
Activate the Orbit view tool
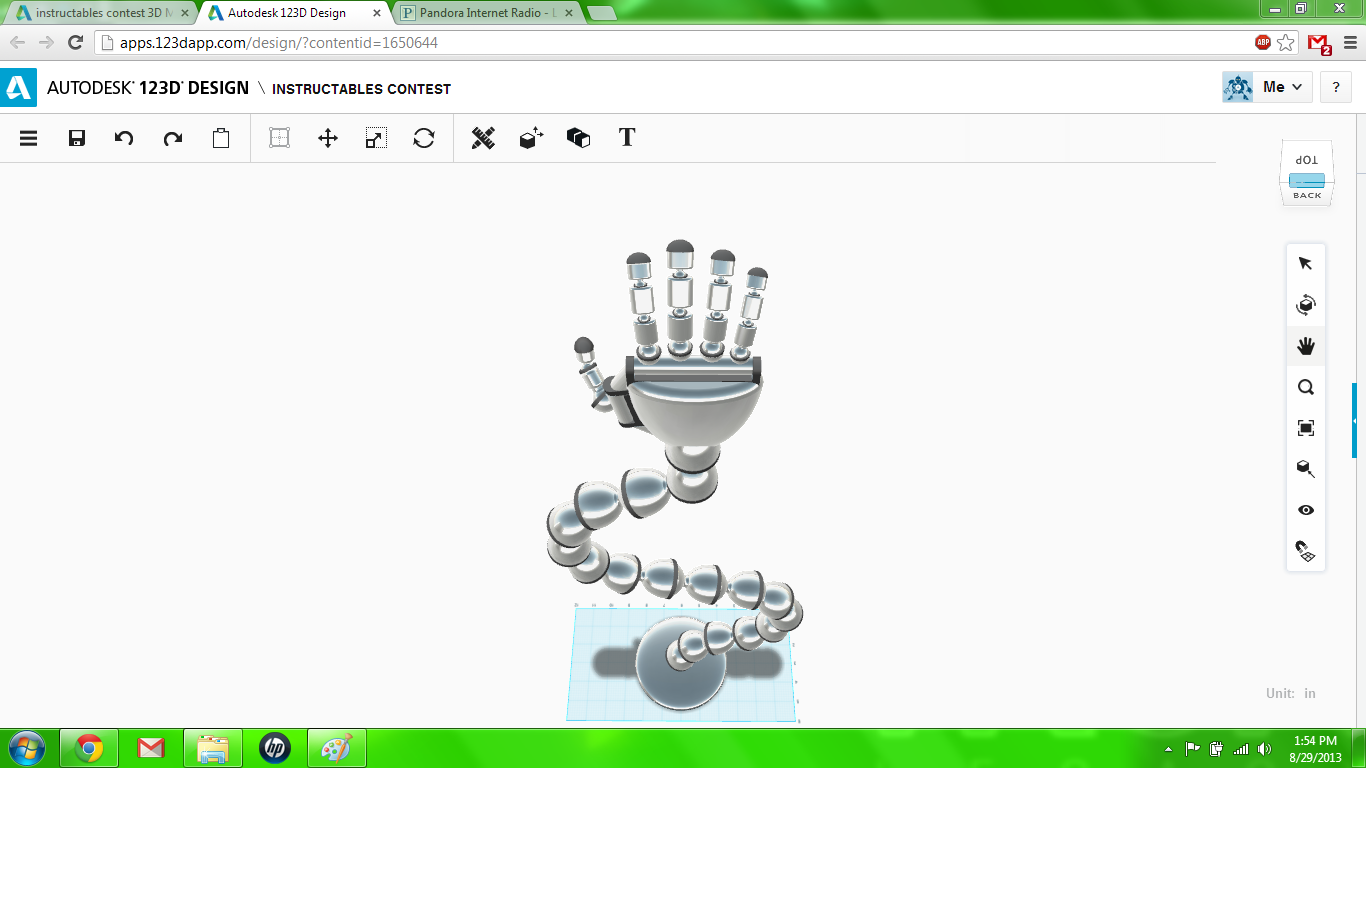click(1306, 305)
